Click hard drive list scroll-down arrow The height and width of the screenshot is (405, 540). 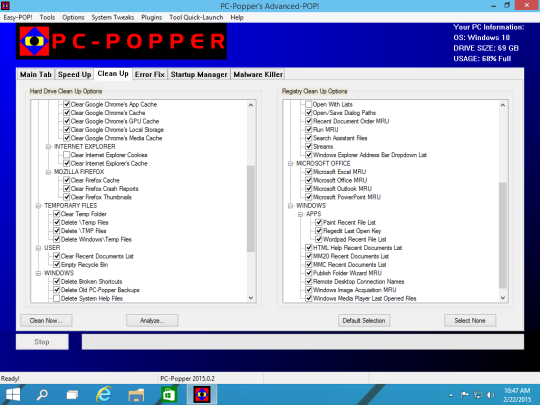tap(251, 298)
